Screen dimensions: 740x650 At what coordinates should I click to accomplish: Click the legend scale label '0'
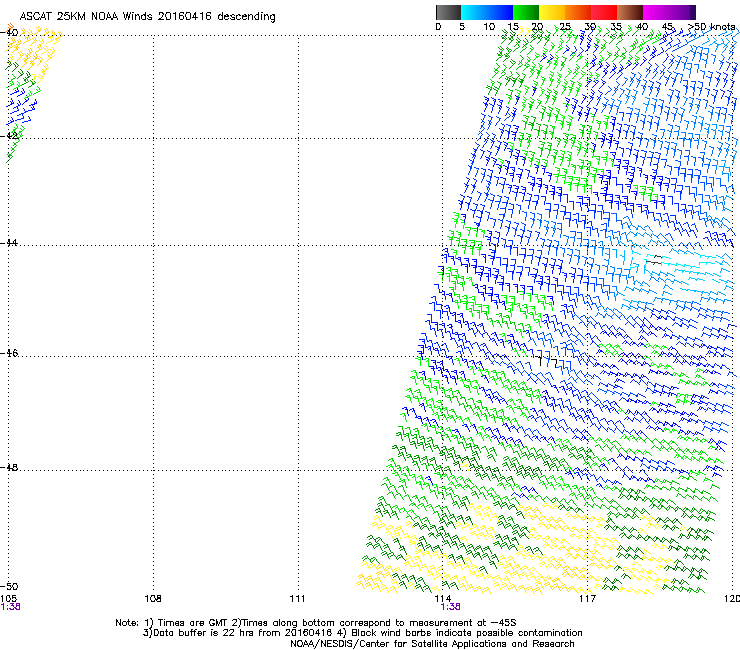click(x=438, y=27)
